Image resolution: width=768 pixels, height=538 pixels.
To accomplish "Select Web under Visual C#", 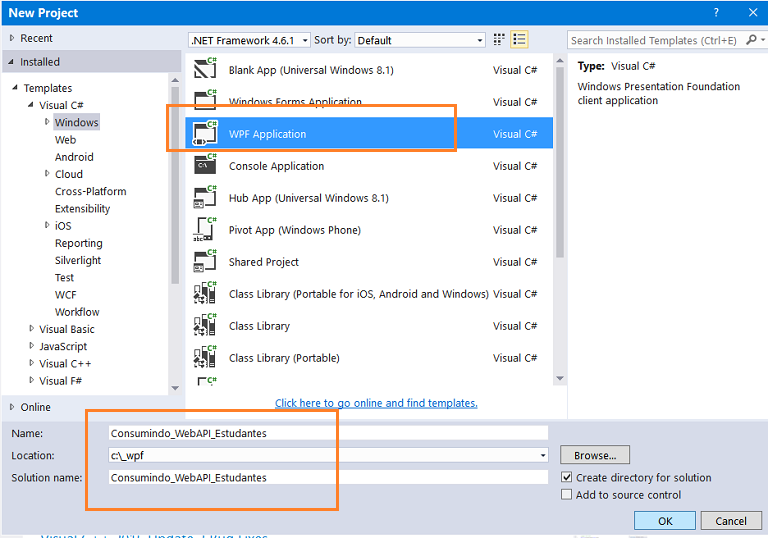I will coord(66,140).
